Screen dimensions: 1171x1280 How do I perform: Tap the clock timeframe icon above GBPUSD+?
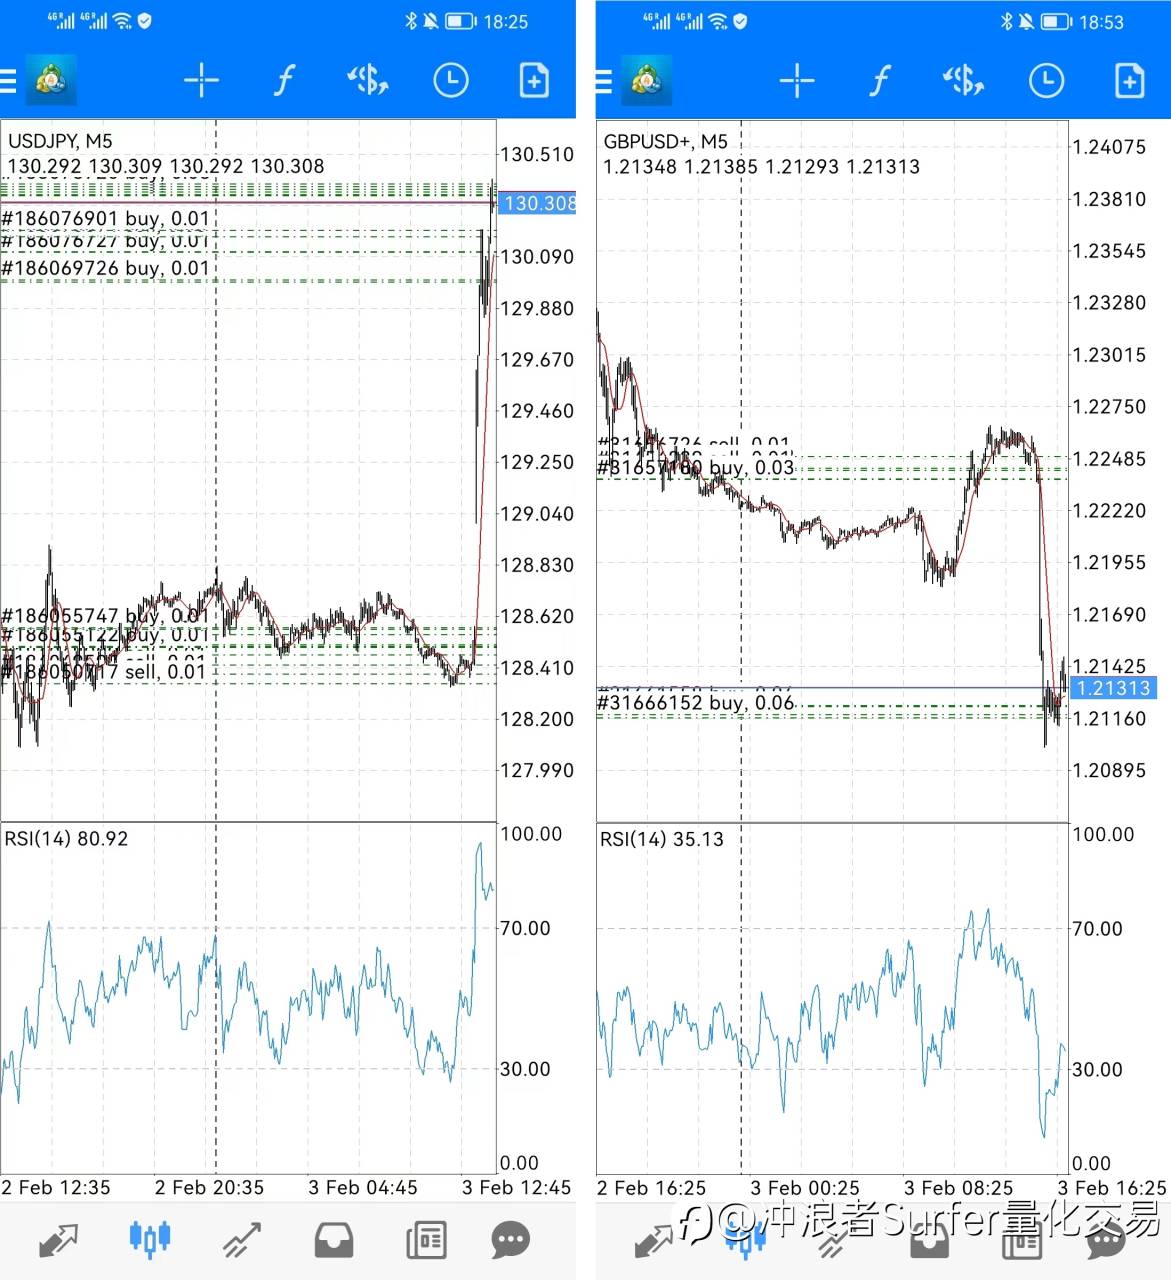click(1046, 80)
